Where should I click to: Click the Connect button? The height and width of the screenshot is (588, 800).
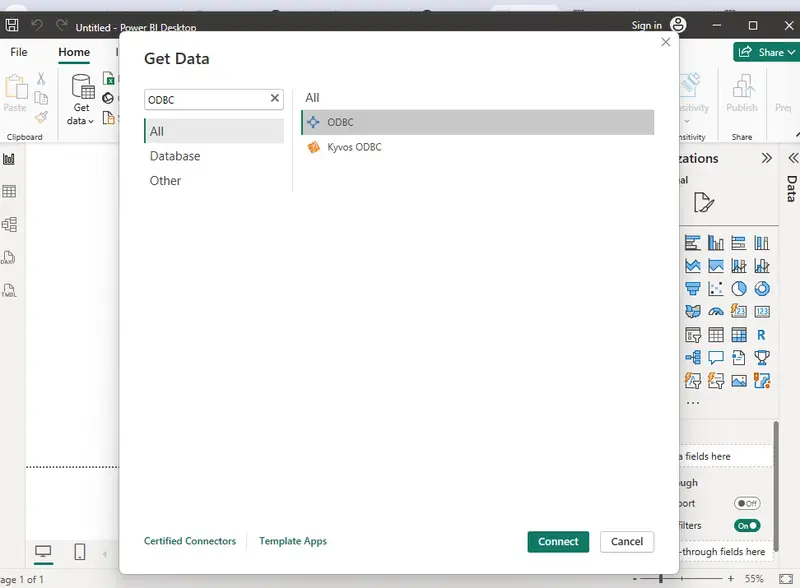(558, 542)
